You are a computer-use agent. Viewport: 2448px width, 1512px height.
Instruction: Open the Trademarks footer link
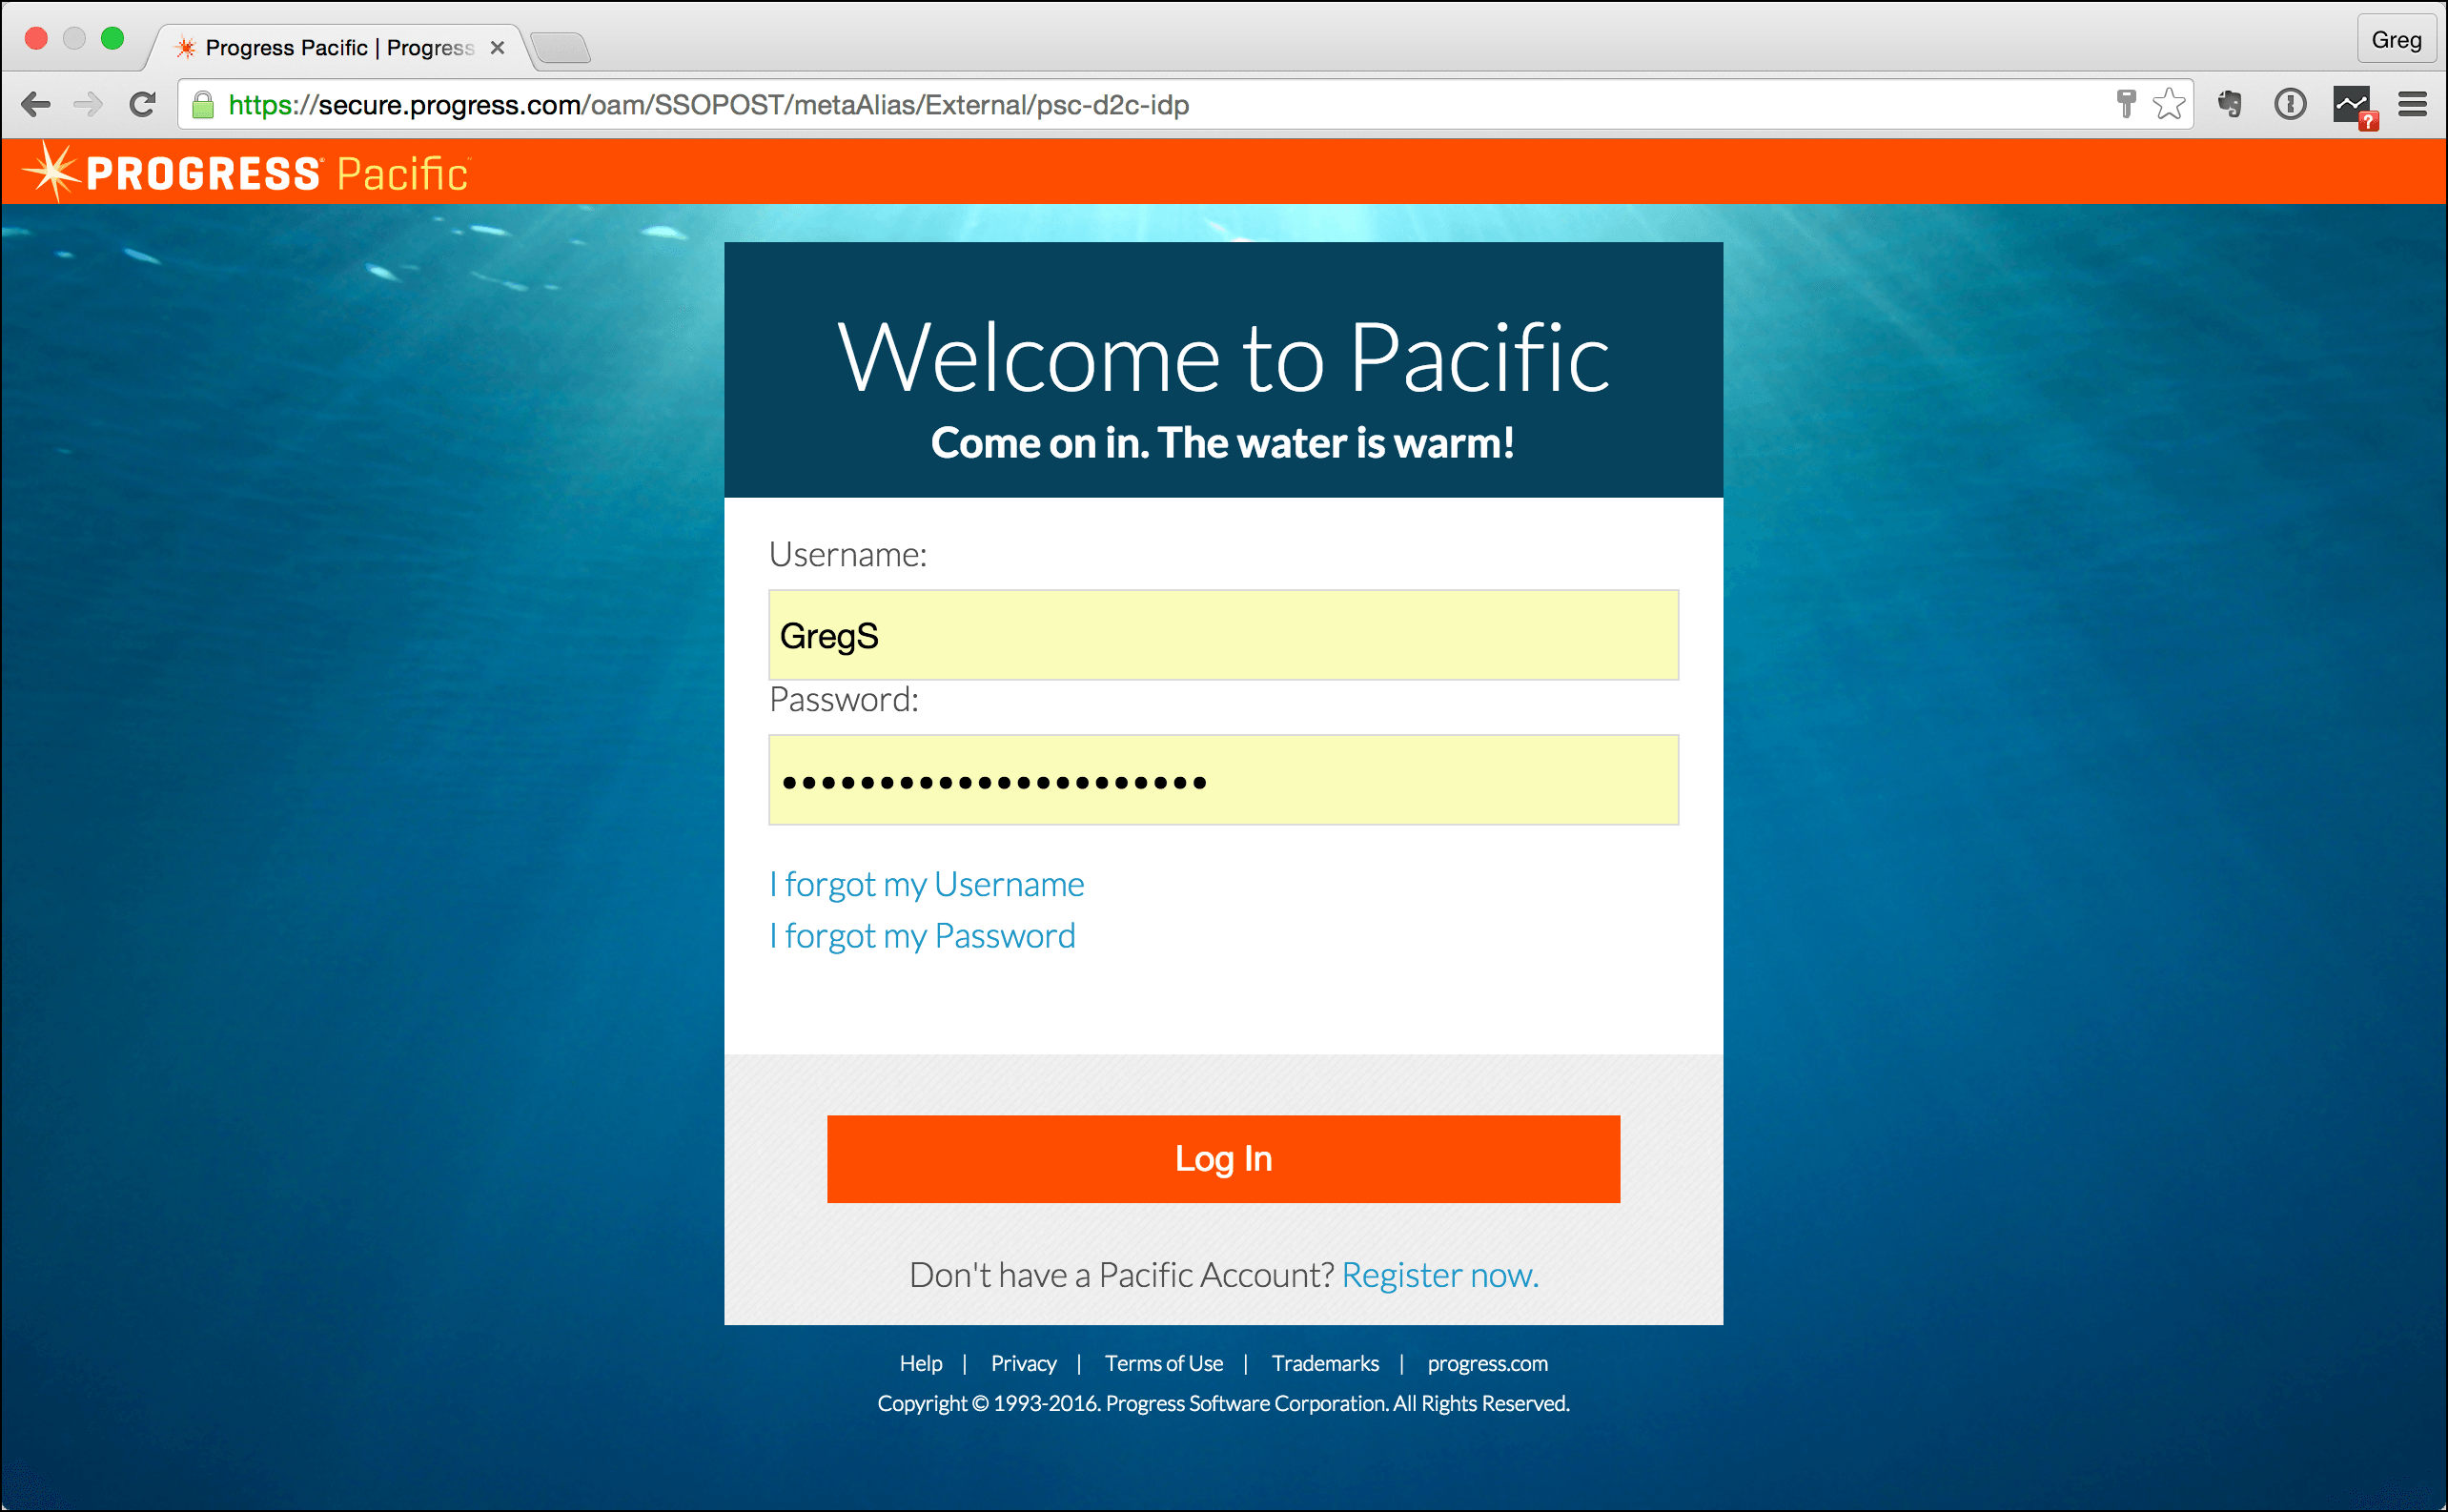point(1325,1363)
